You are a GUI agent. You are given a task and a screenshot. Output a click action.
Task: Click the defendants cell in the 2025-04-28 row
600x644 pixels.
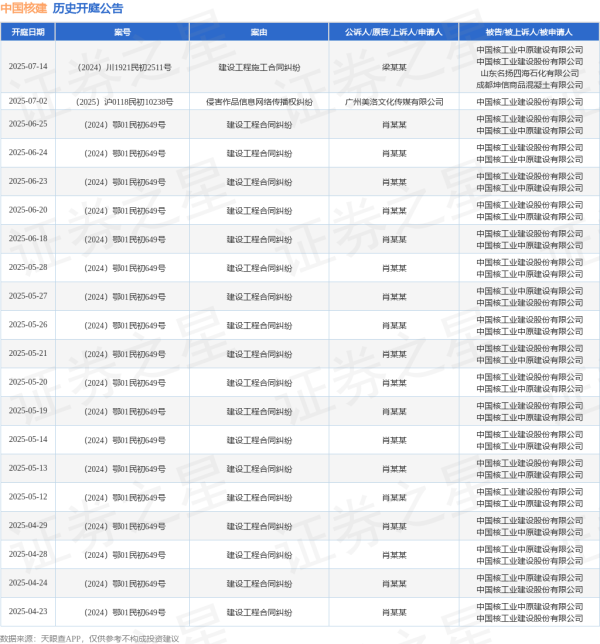[x=530, y=555]
